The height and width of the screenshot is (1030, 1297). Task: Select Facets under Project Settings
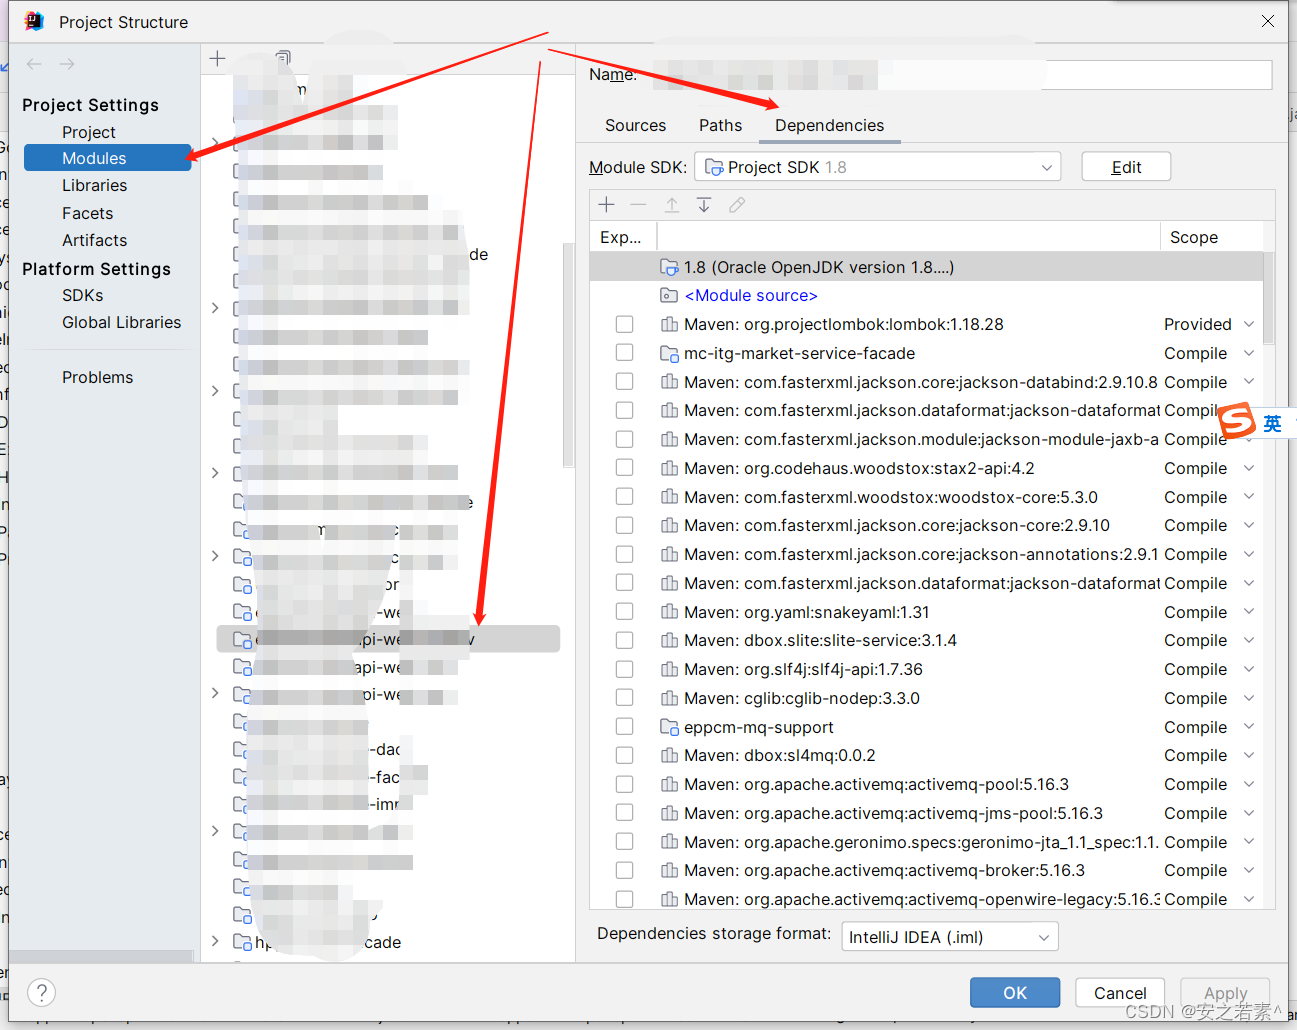(x=88, y=213)
